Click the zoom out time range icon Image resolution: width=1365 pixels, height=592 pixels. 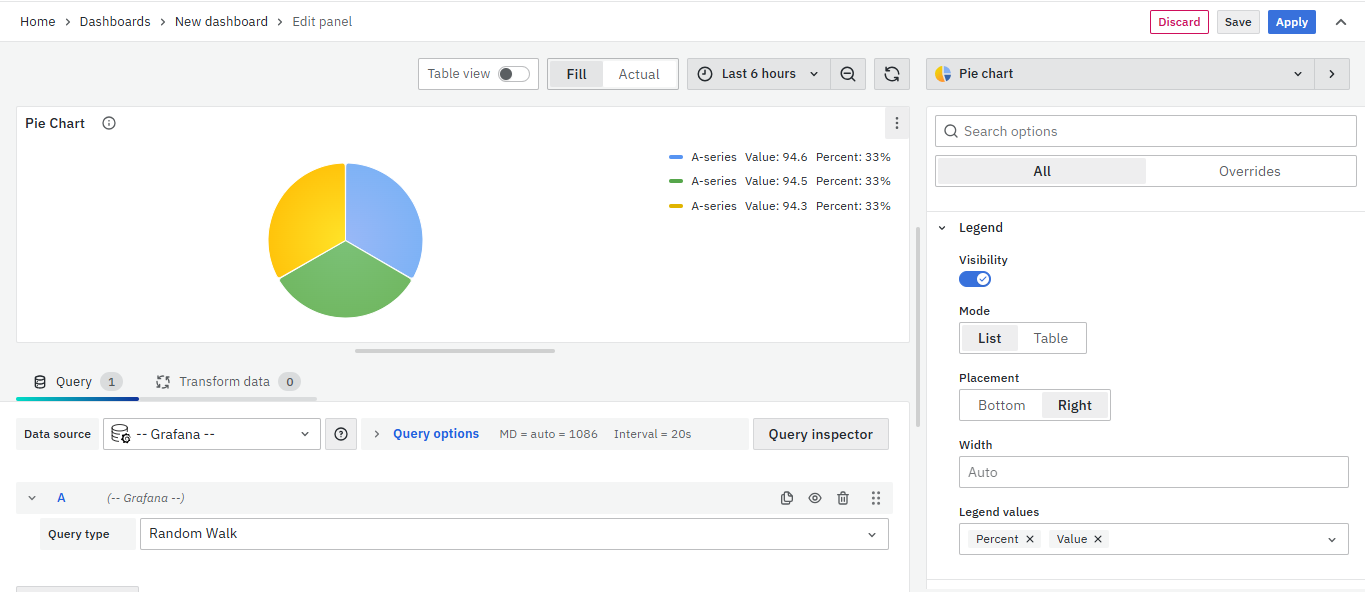(848, 74)
